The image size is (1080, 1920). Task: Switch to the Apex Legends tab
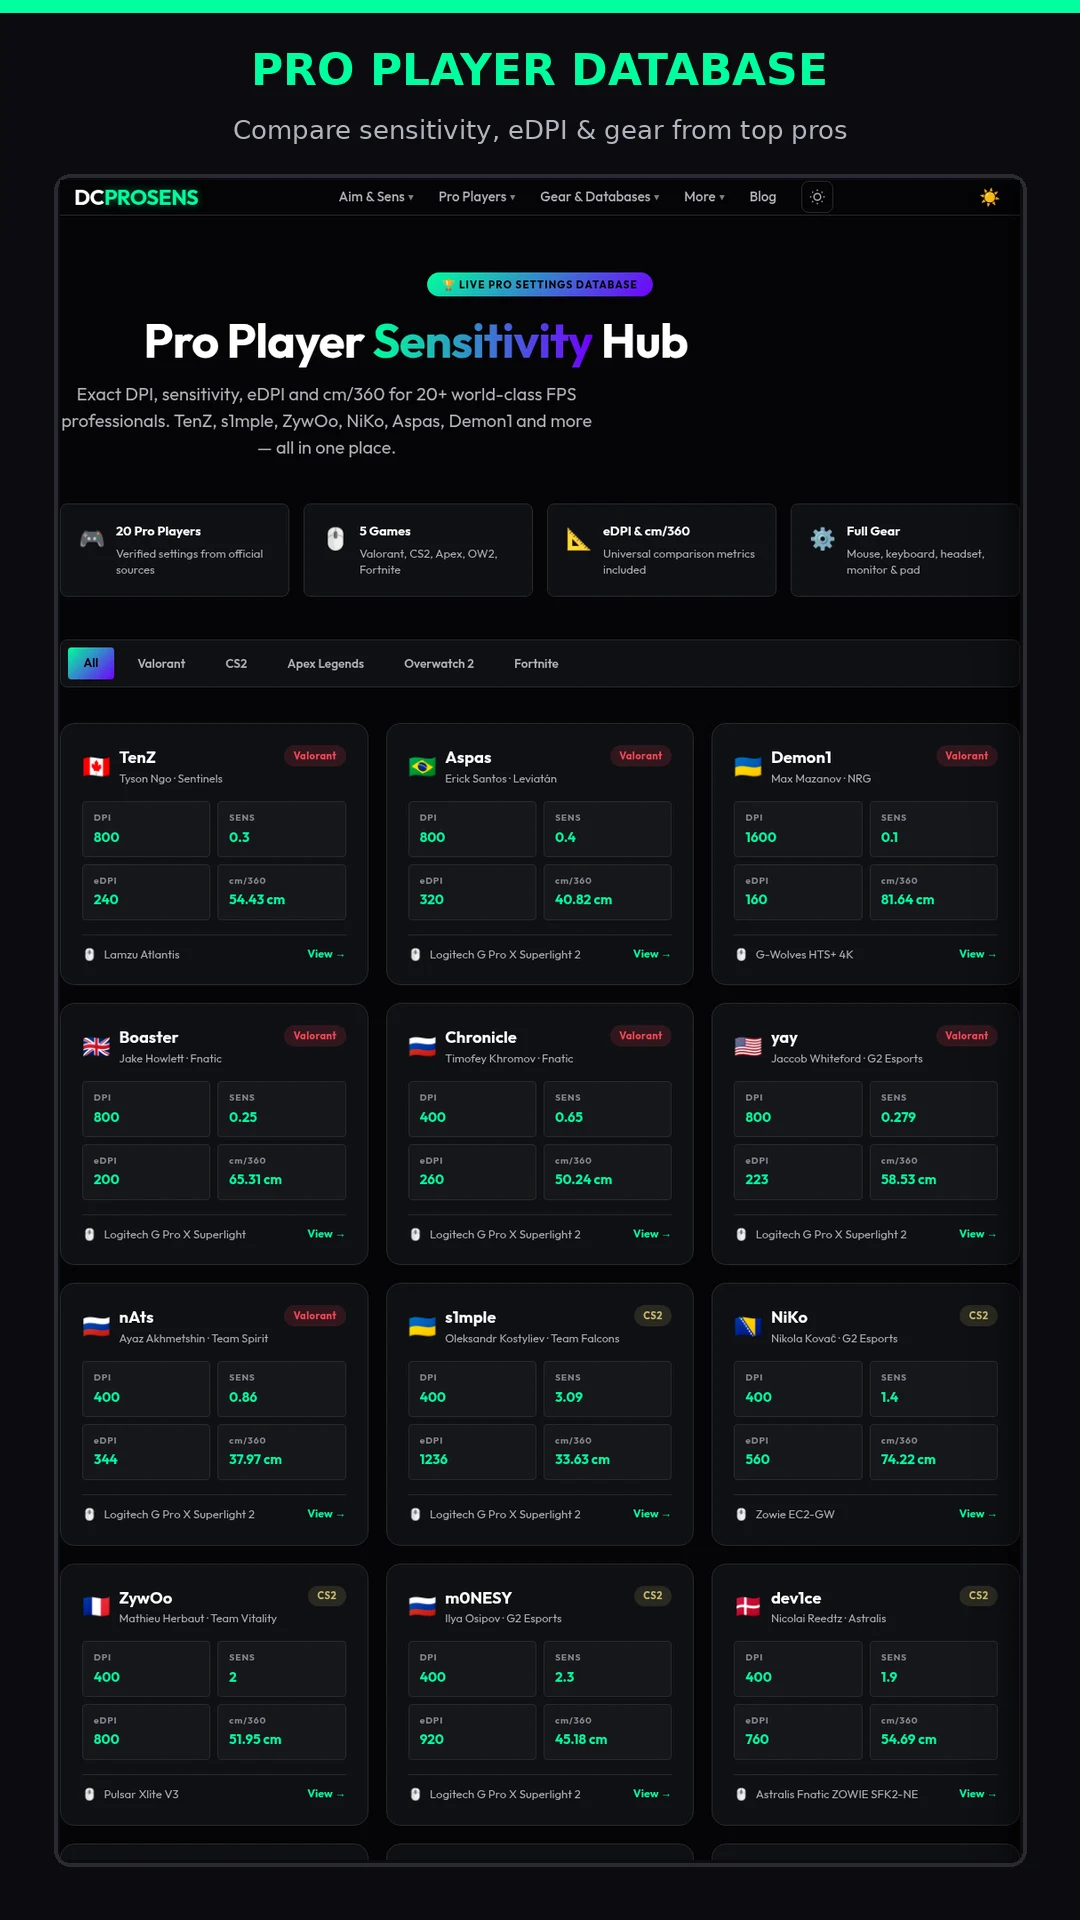[x=326, y=664]
